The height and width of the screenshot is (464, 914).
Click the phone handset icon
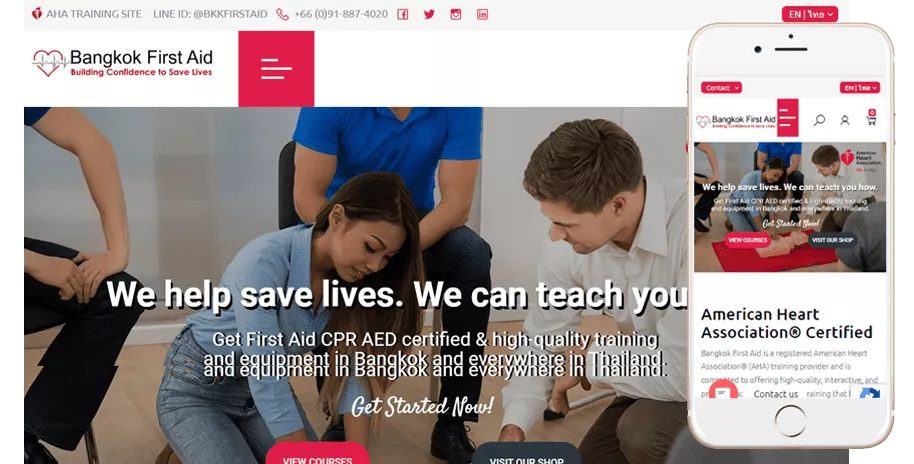(282, 15)
